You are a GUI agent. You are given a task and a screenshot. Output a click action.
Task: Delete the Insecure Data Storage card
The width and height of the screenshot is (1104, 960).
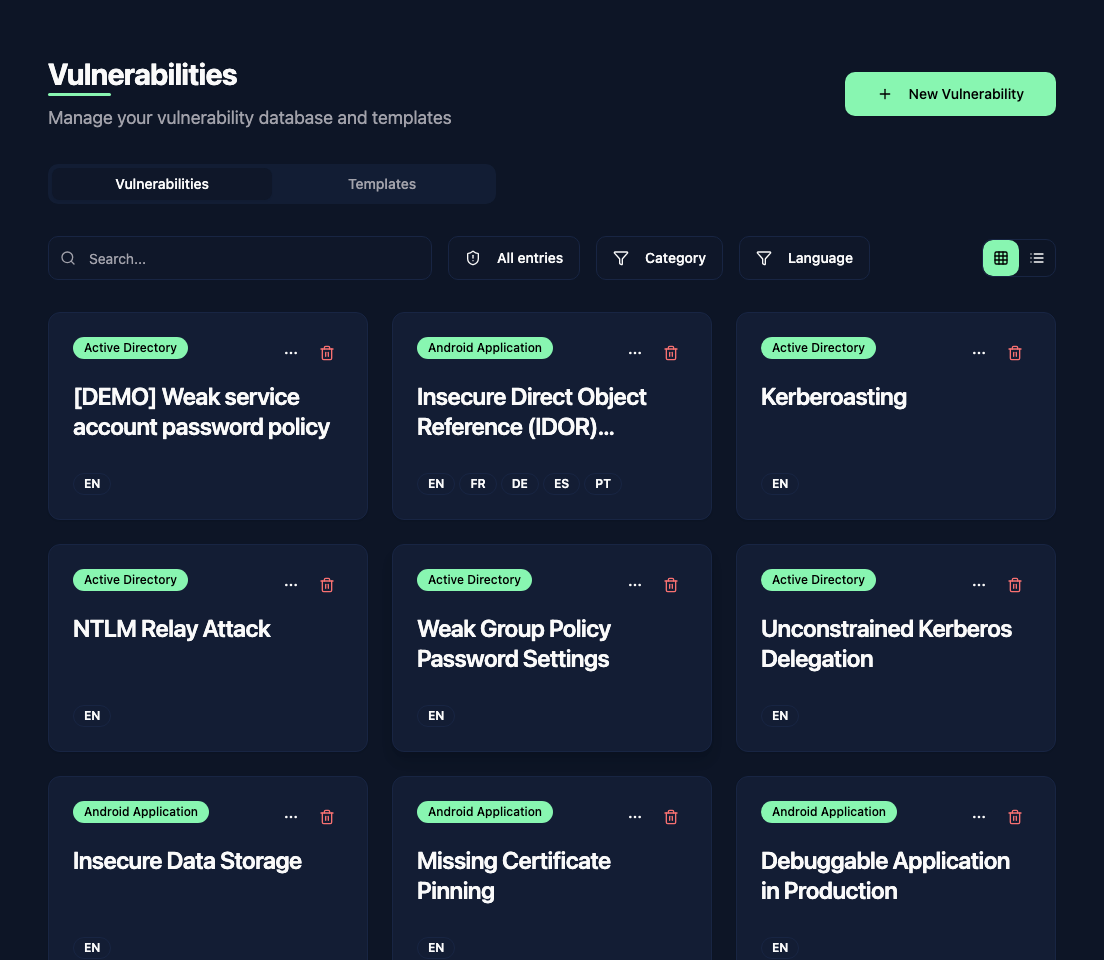tap(327, 817)
